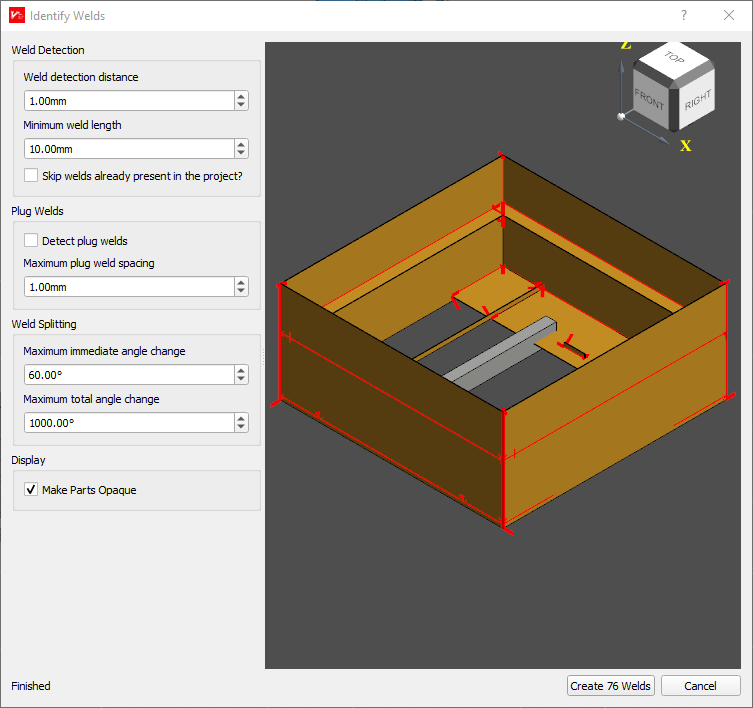Open the dialog help question mark
The width and height of the screenshot is (753, 708).
(x=684, y=15)
